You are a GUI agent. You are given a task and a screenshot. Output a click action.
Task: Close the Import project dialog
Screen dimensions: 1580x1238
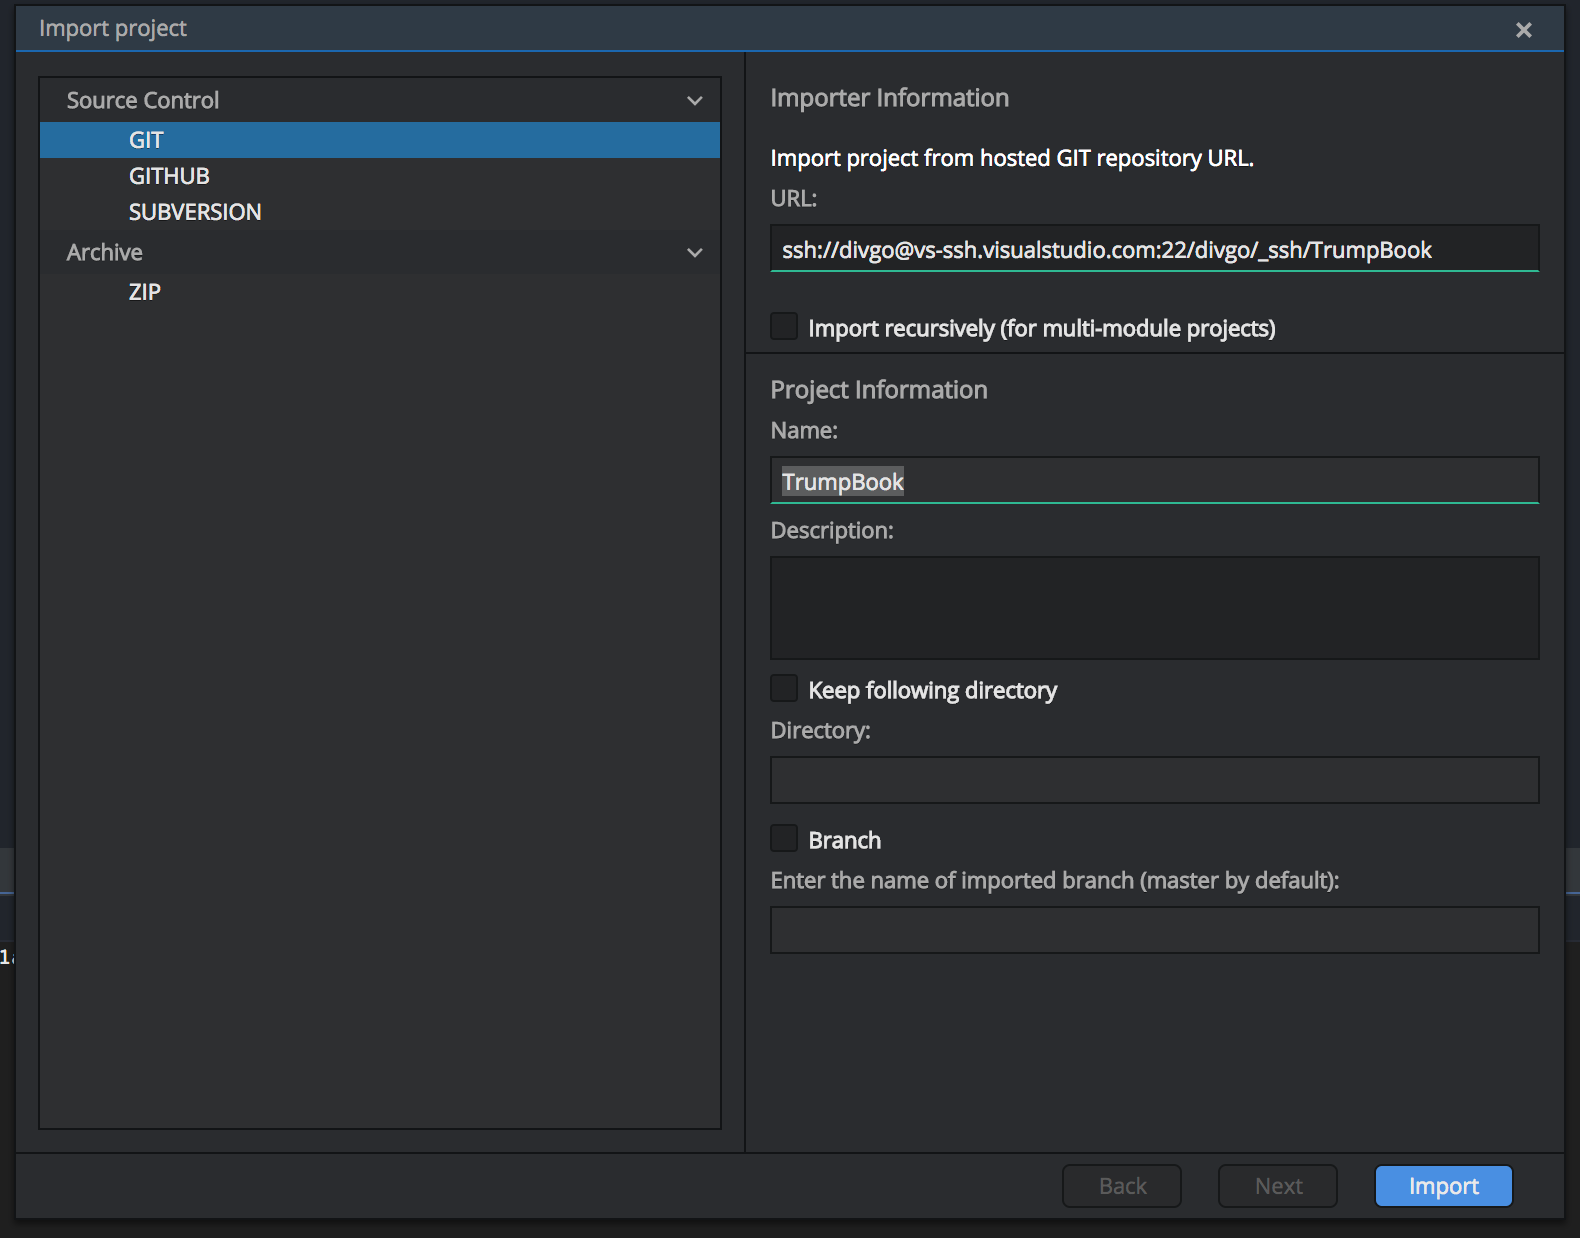pos(1523,30)
